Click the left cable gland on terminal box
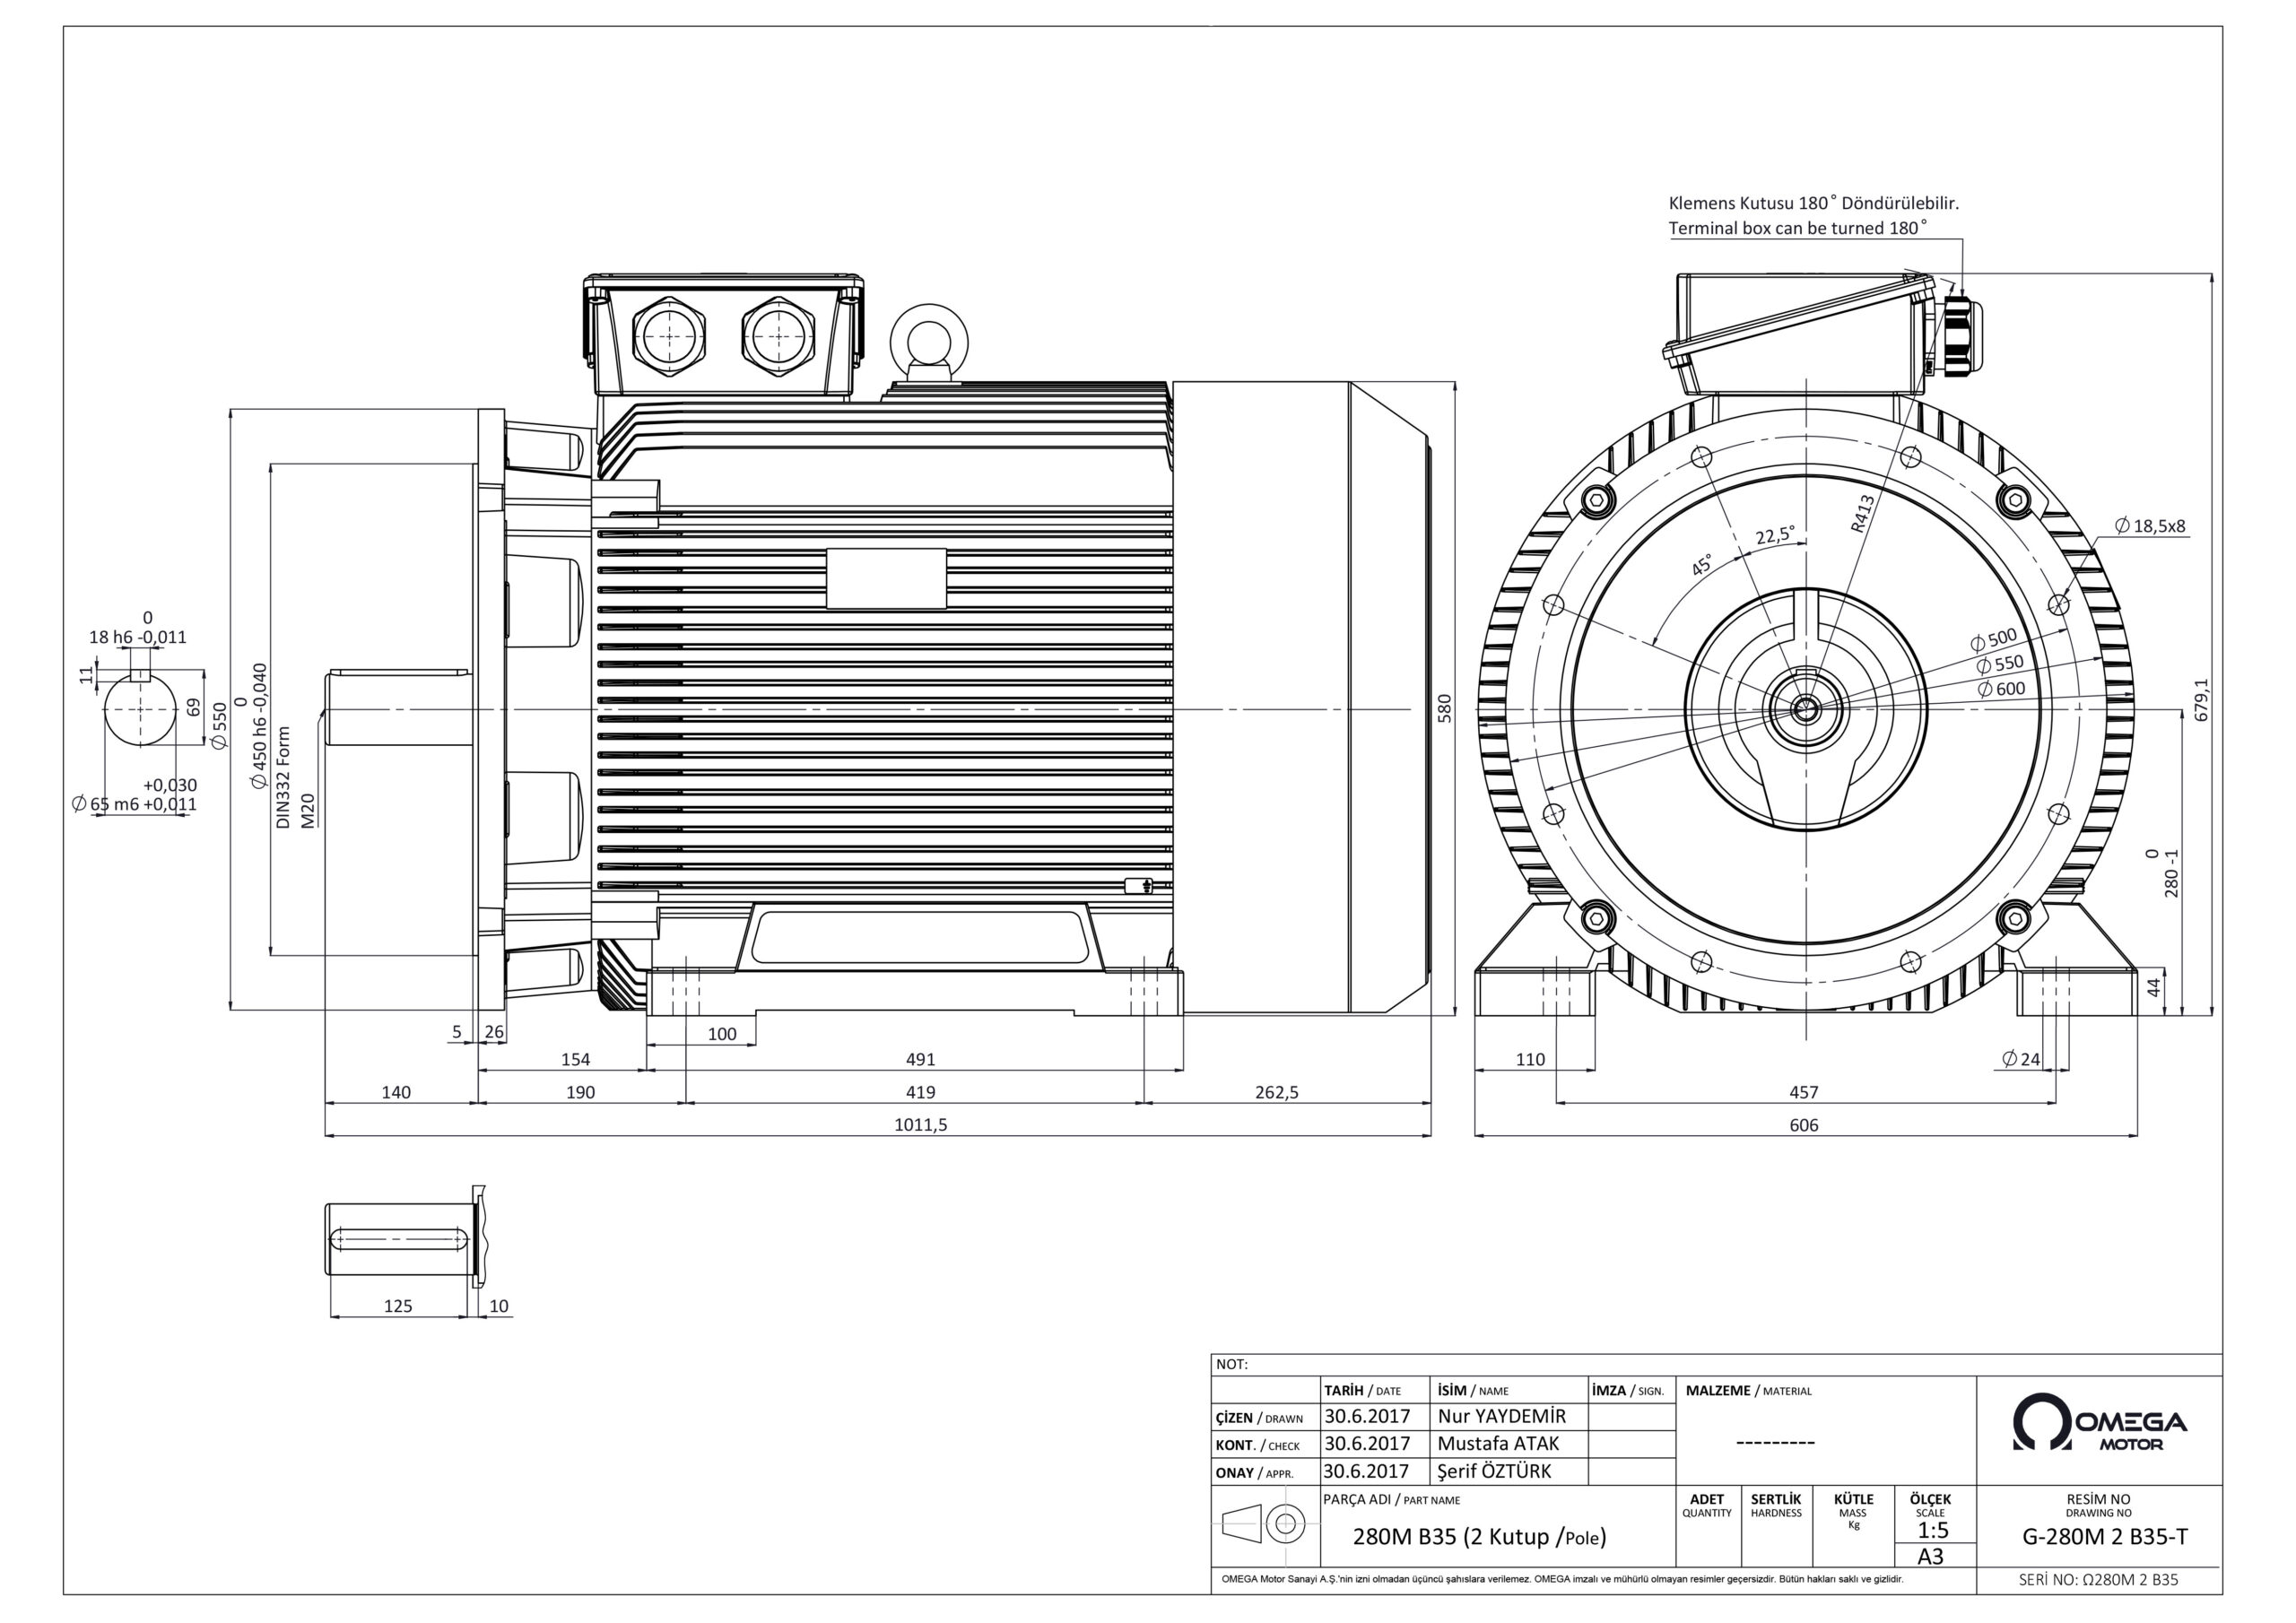The width and height of the screenshot is (2296, 1623). pos(668,338)
